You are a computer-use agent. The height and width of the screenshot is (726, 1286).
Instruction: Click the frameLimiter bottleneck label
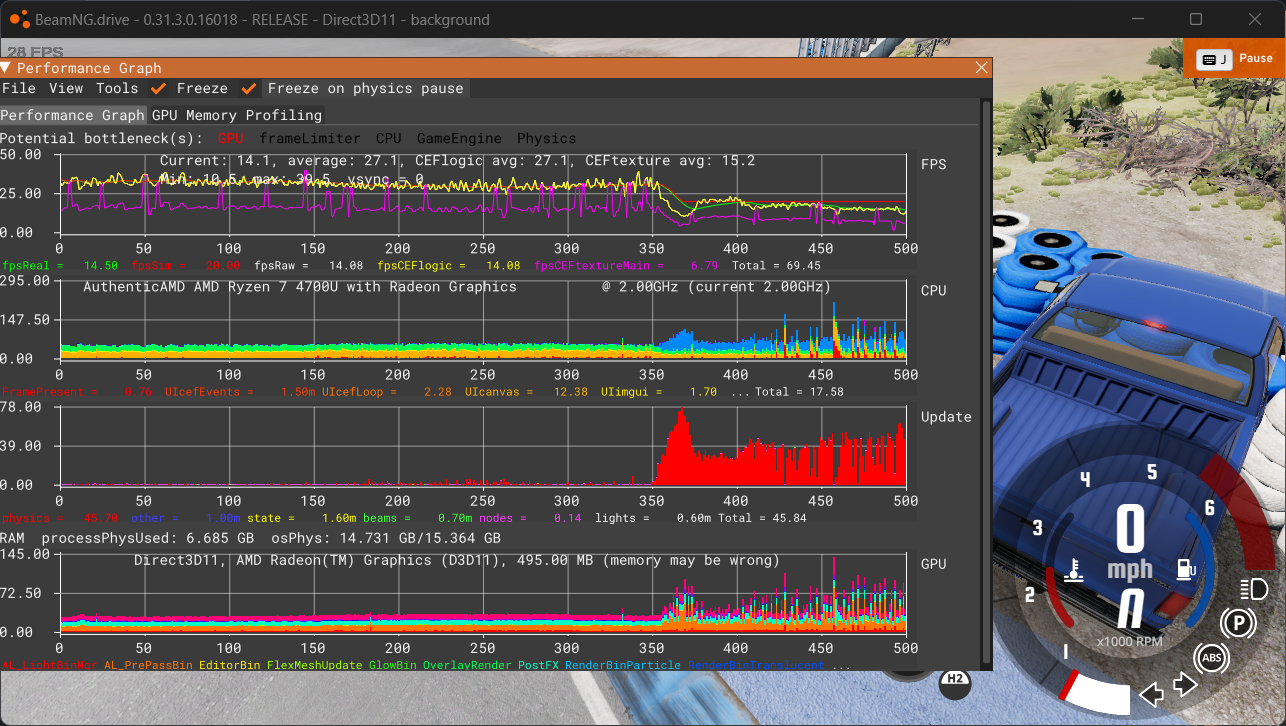tap(310, 138)
